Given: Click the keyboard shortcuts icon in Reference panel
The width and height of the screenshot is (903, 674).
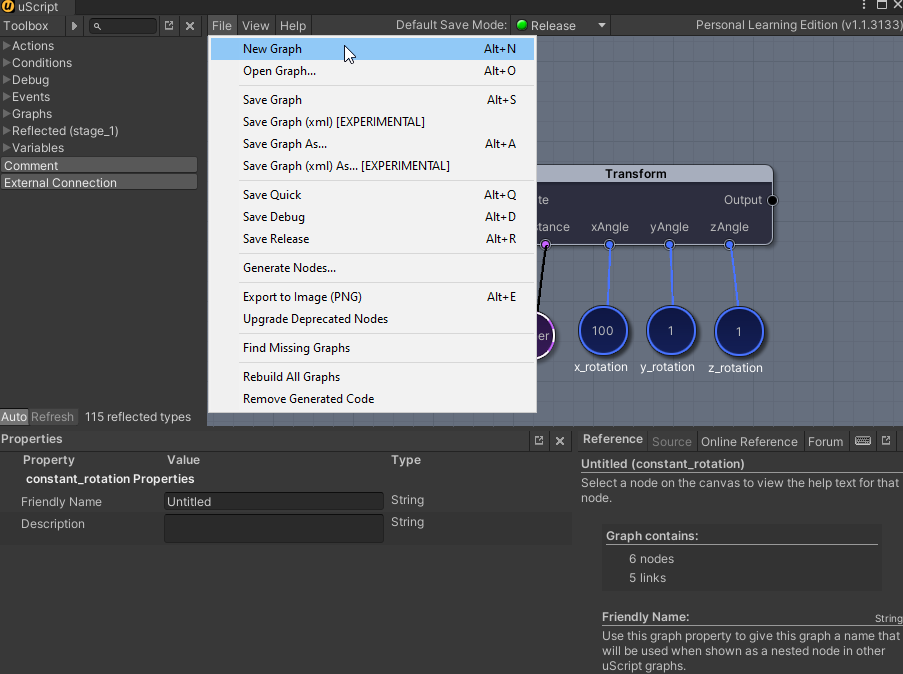Looking at the screenshot, I should pos(863,441).
